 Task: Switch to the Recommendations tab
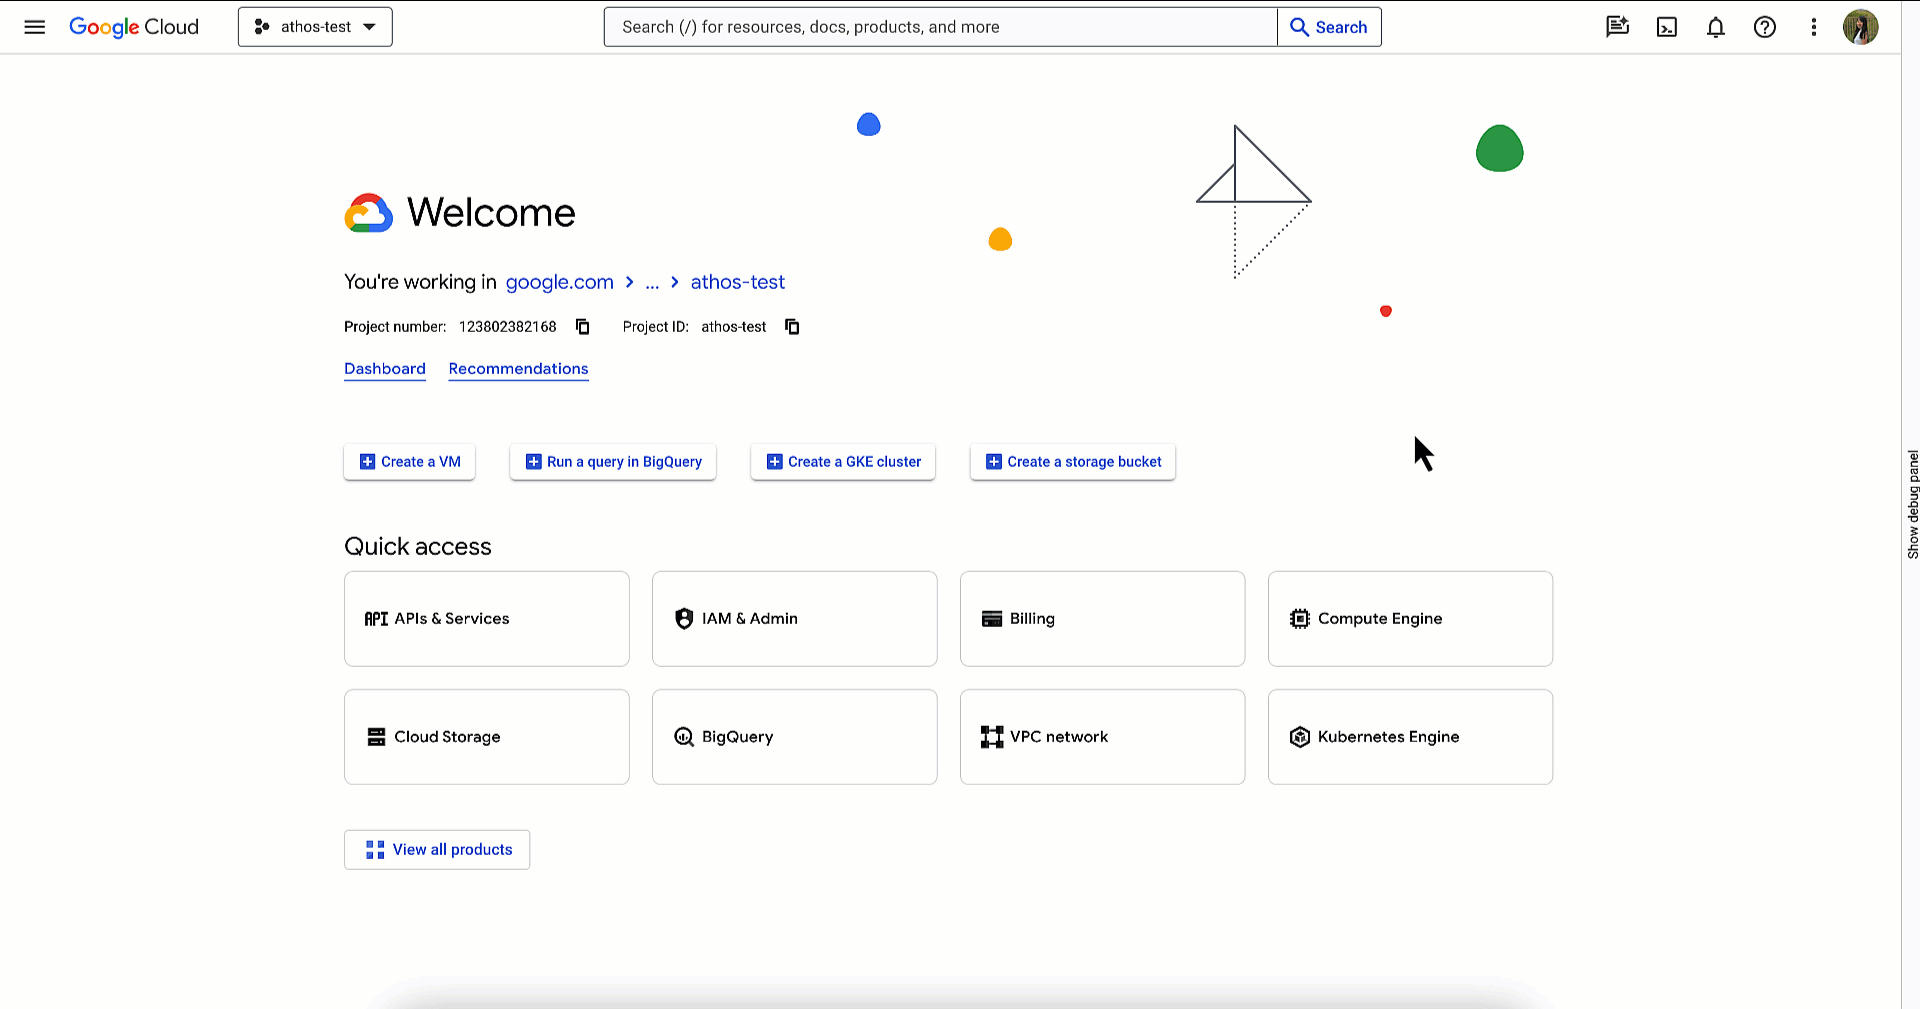(518, 369)
